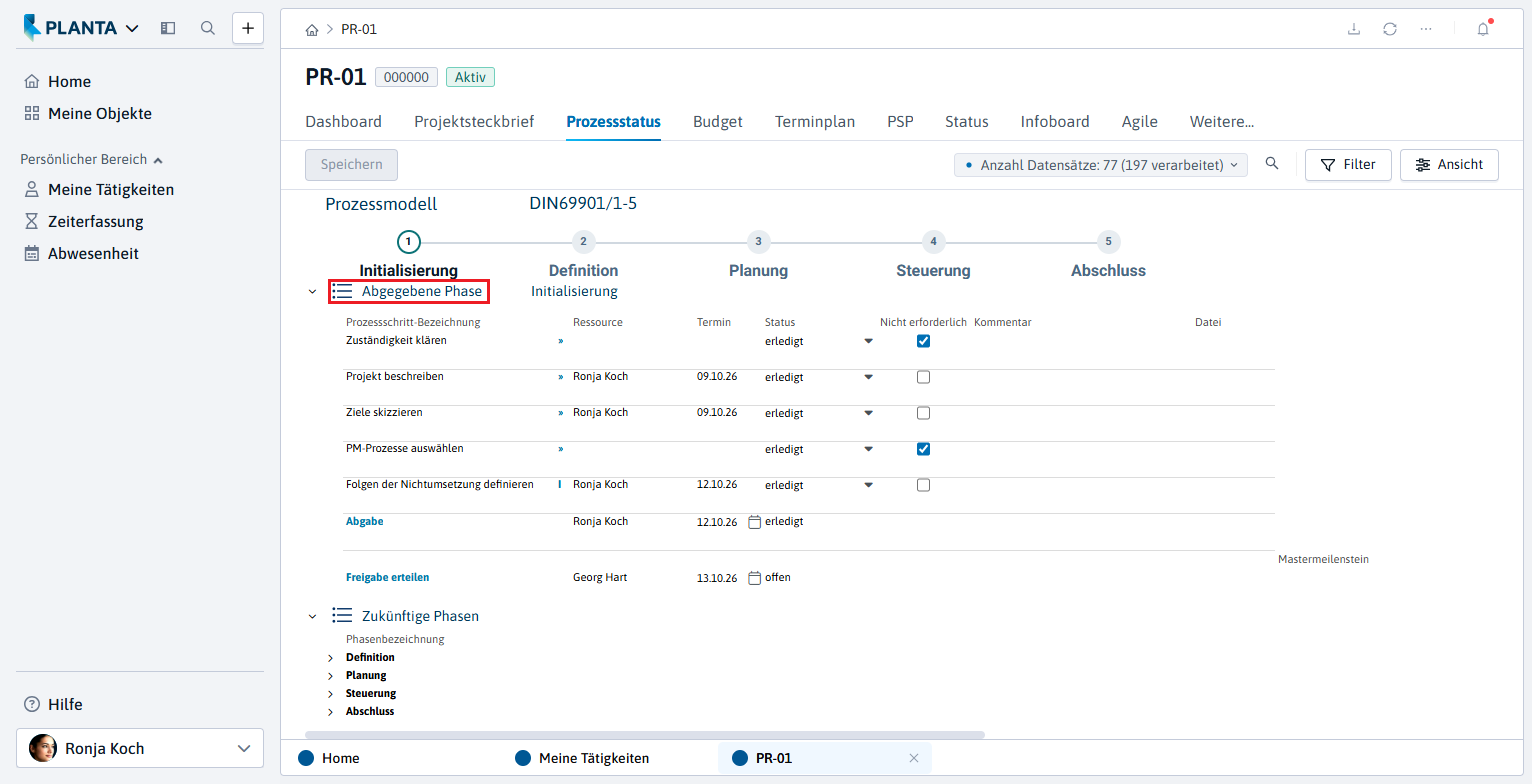The image size is (1532, 784).
Task: Click the list icon beside Zukünftige Phasen
Action: (342, 616)
